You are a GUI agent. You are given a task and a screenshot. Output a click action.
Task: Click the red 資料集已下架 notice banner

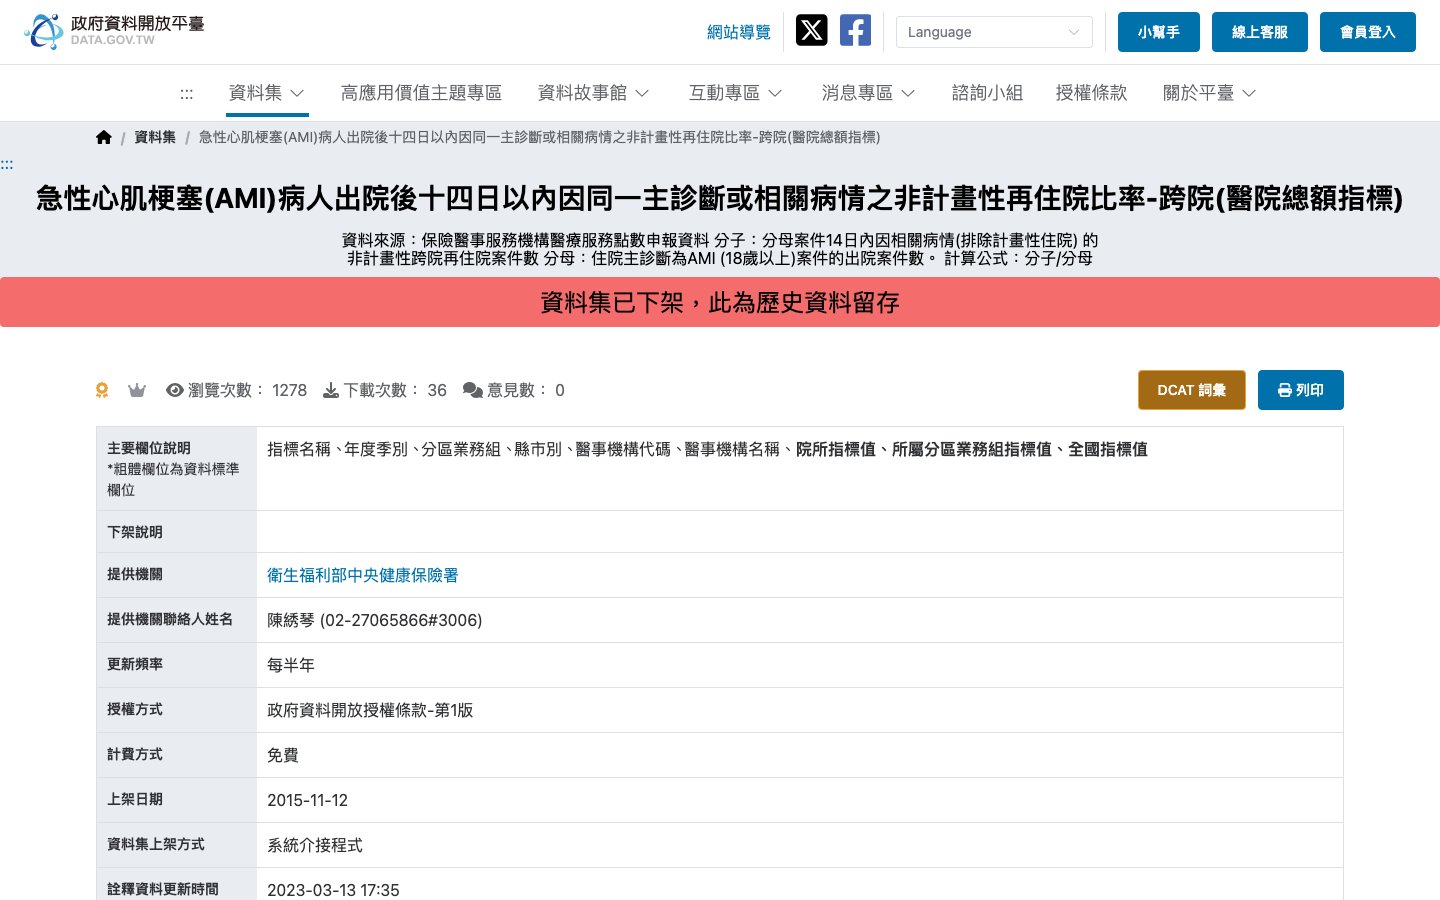[720, 302]
